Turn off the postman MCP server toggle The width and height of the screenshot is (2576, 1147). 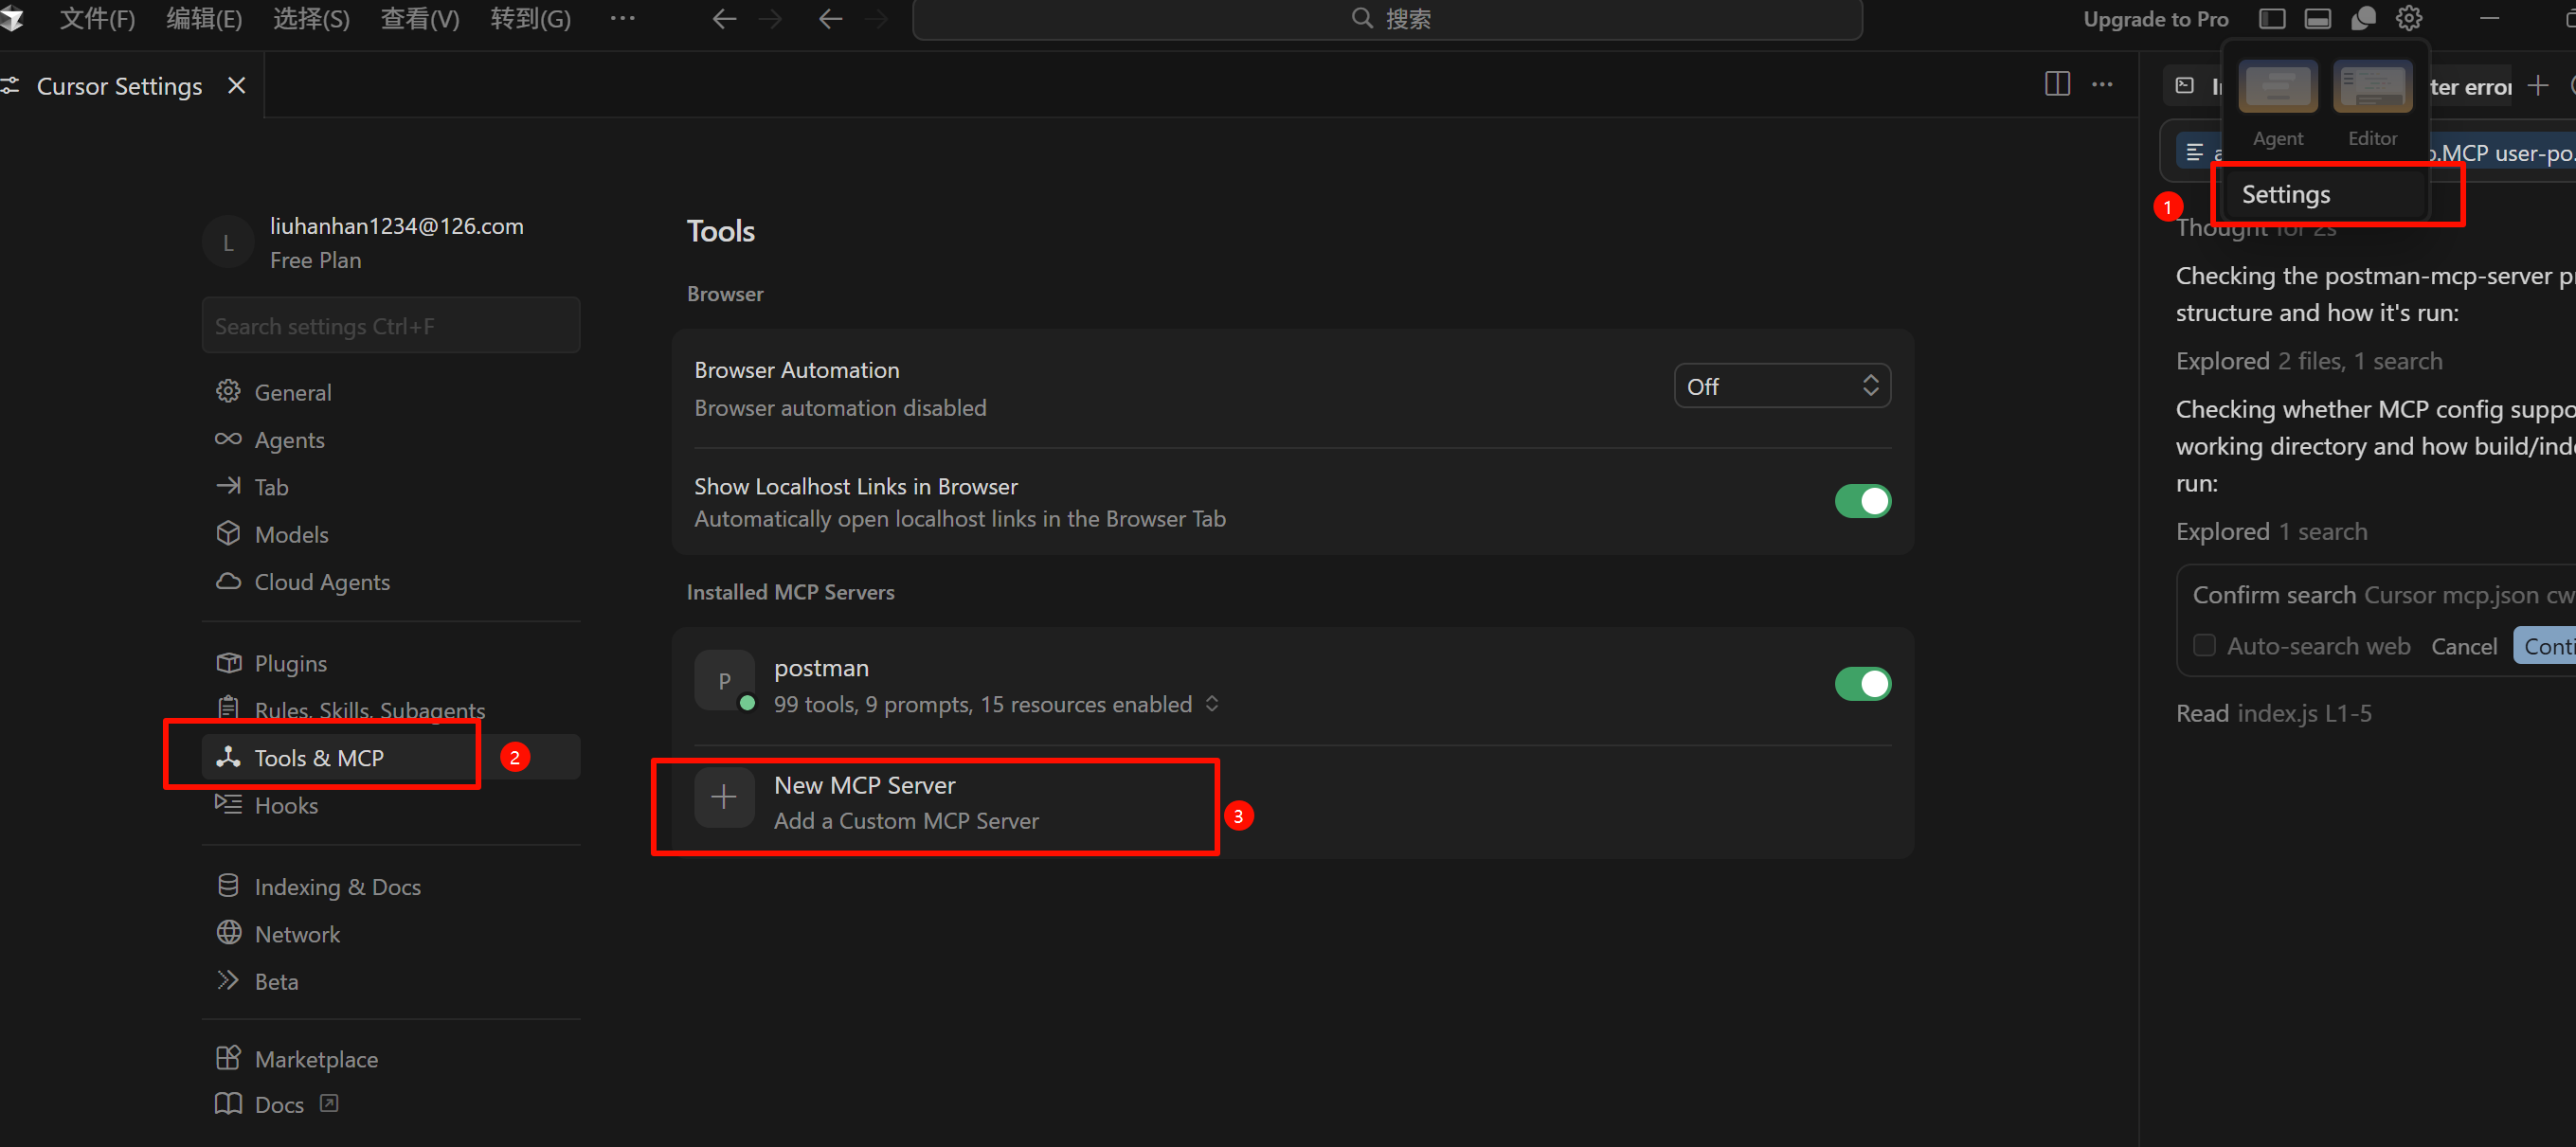point(1861,684)
